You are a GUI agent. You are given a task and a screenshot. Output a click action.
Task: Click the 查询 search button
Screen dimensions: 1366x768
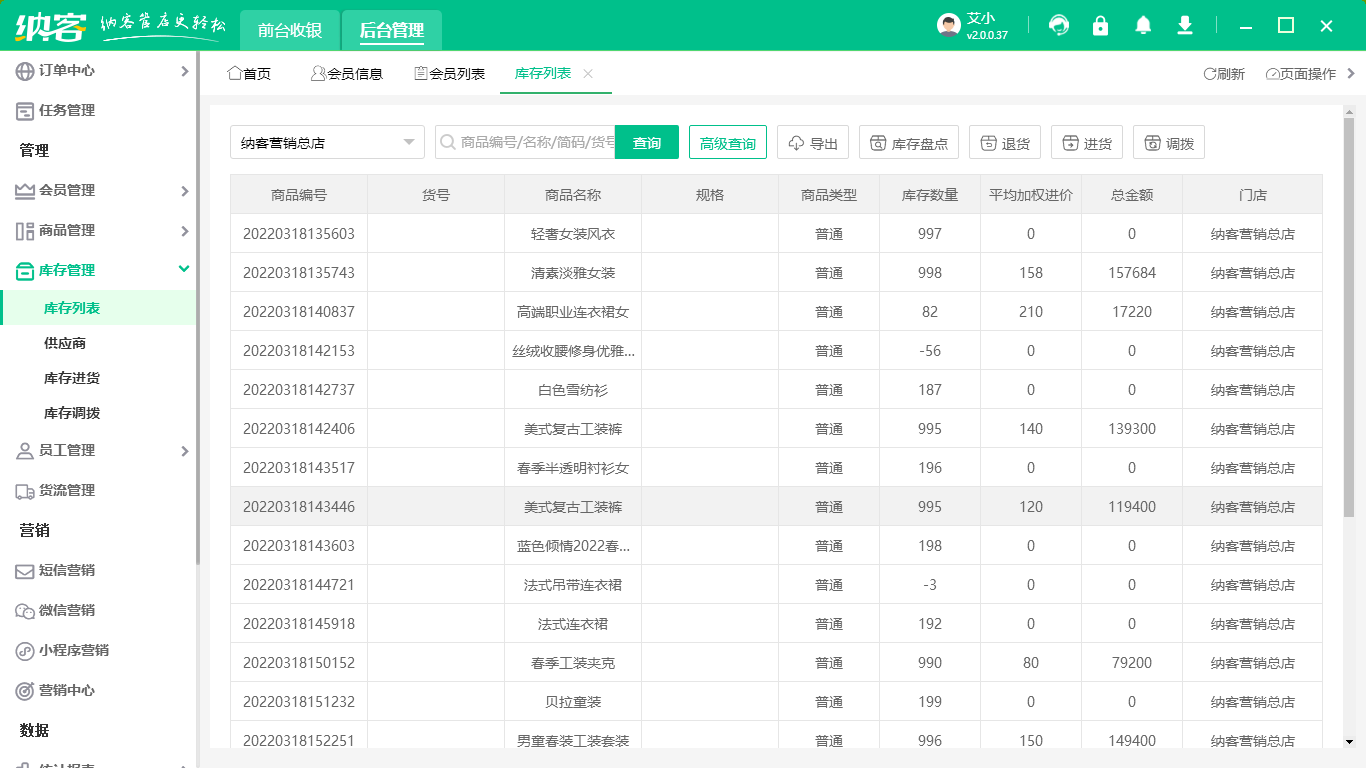(647, 143)
